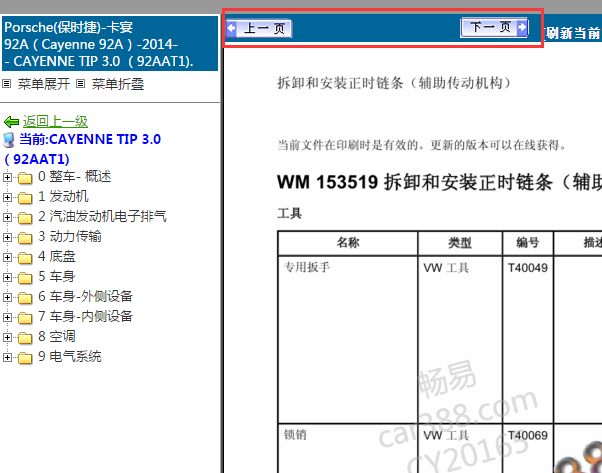Expand the 3 动力传输 node
The image size is (602, 473).
(7, 237)
